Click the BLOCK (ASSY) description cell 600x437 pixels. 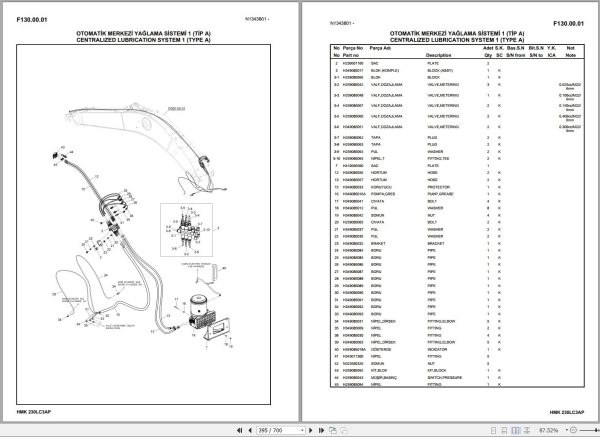tap(440, 70)
